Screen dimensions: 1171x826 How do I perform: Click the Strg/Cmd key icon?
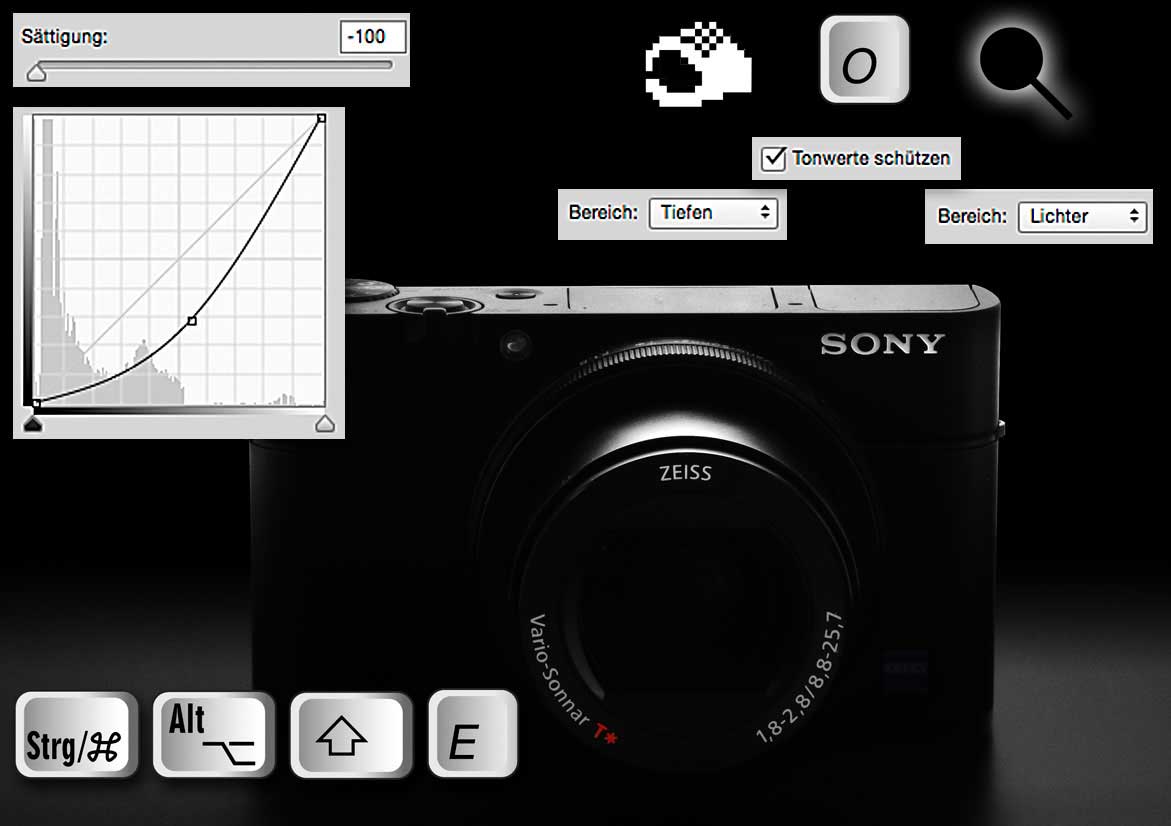(76, 735)
